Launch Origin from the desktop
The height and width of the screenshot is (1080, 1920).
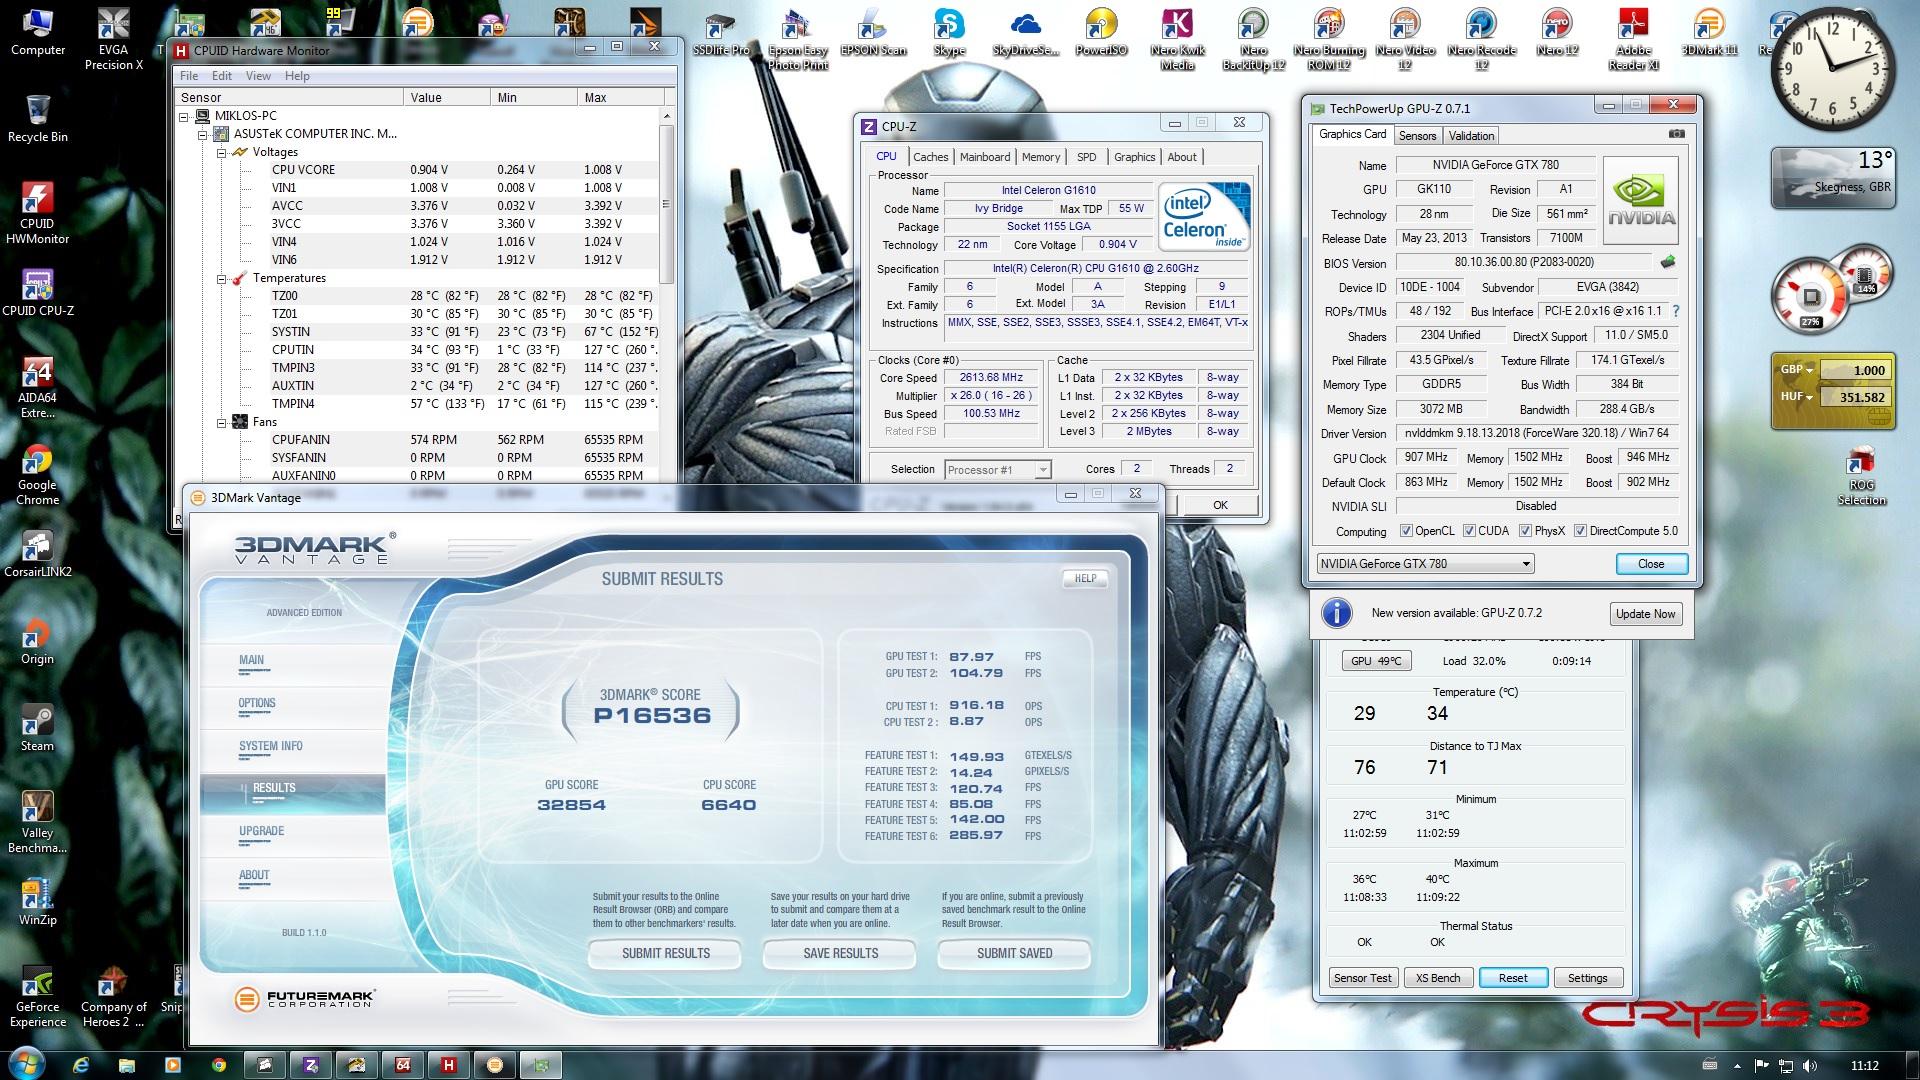pos(38,640)
